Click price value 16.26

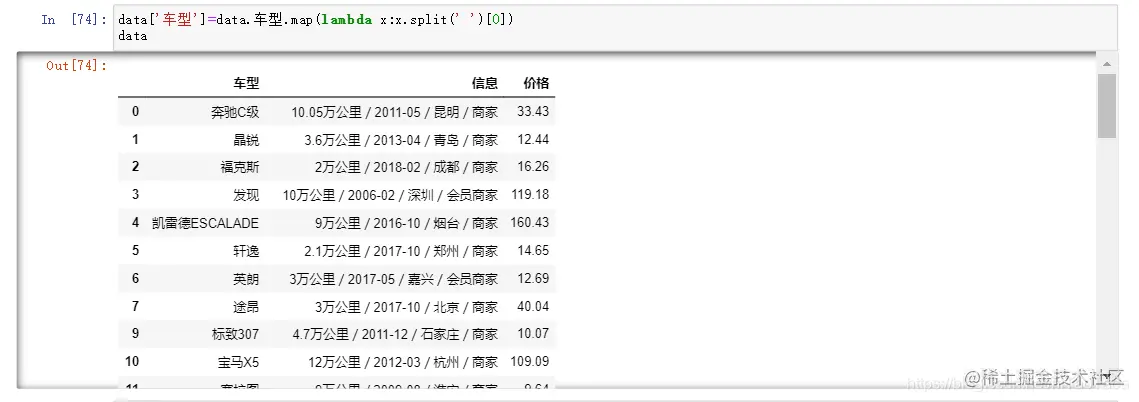point(533,167)
